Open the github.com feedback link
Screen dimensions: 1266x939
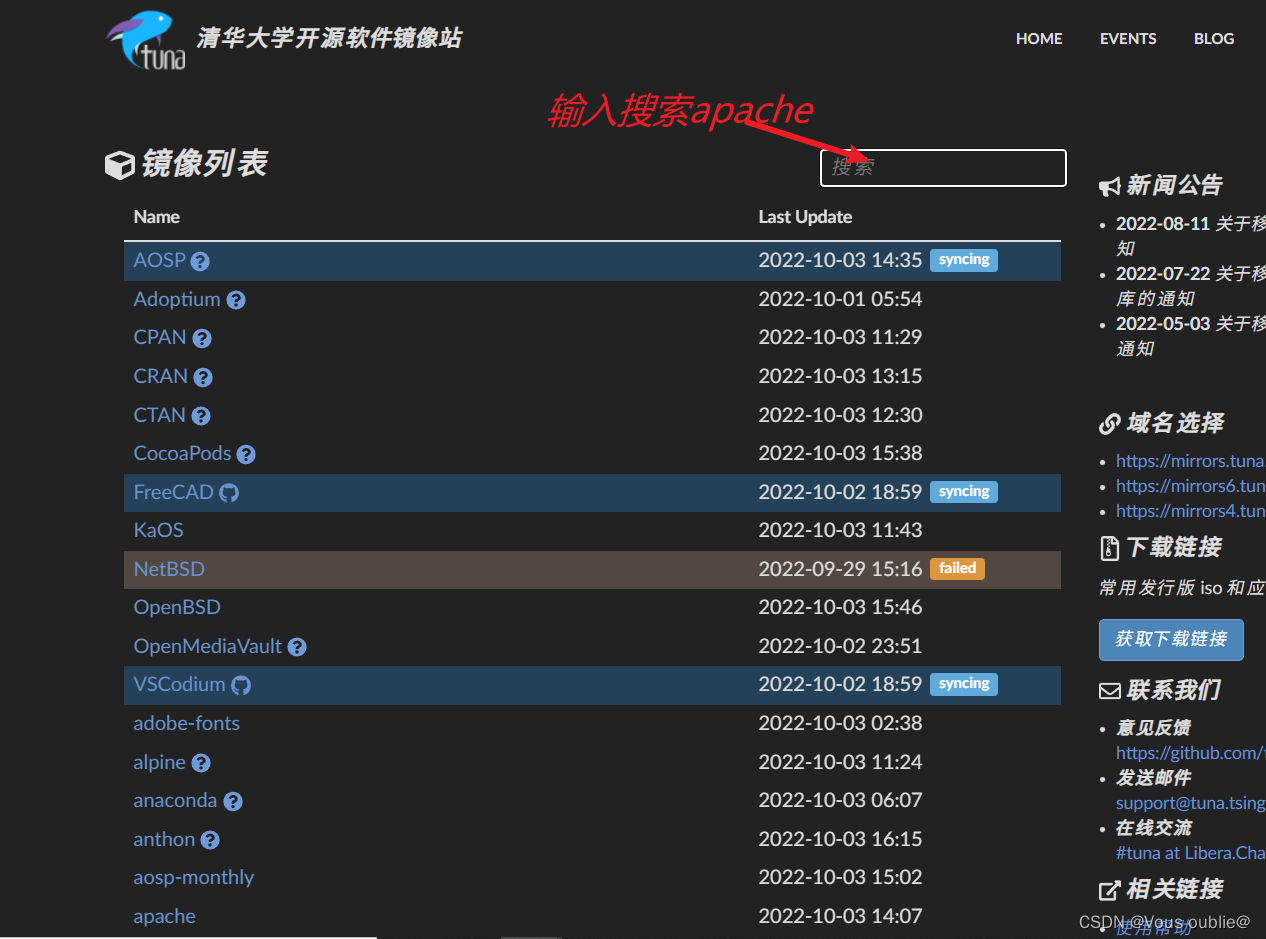(x=1191, y=753)
